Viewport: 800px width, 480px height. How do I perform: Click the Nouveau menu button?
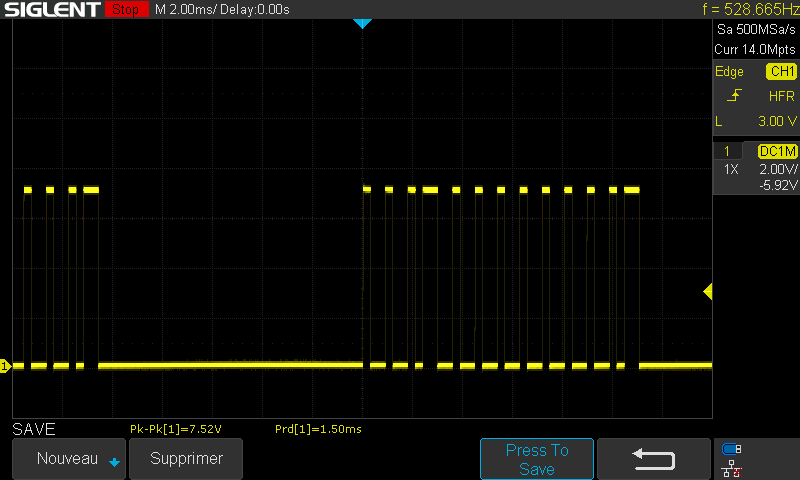point(69,459)
